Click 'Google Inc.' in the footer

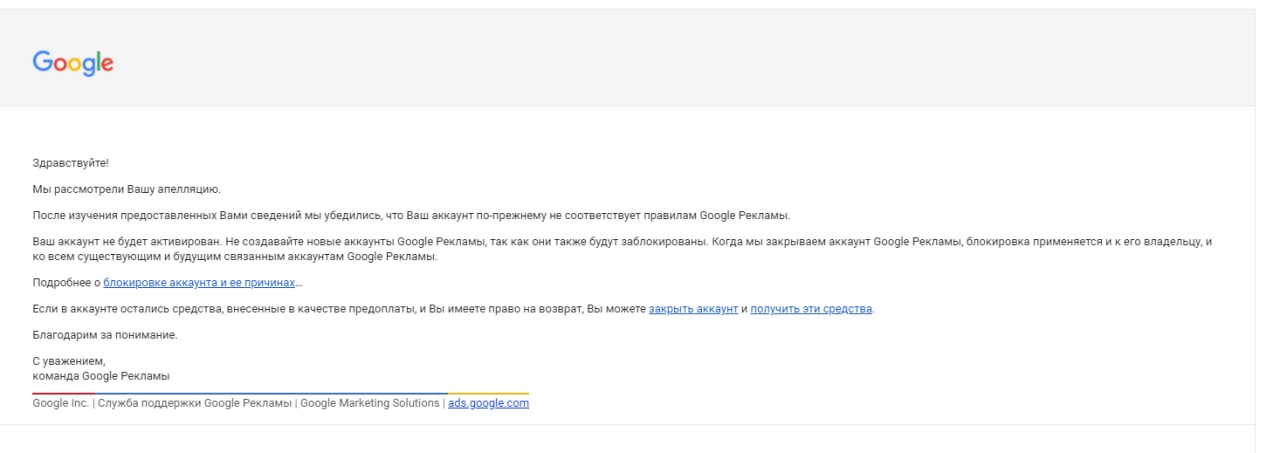(x=60, y=403)
